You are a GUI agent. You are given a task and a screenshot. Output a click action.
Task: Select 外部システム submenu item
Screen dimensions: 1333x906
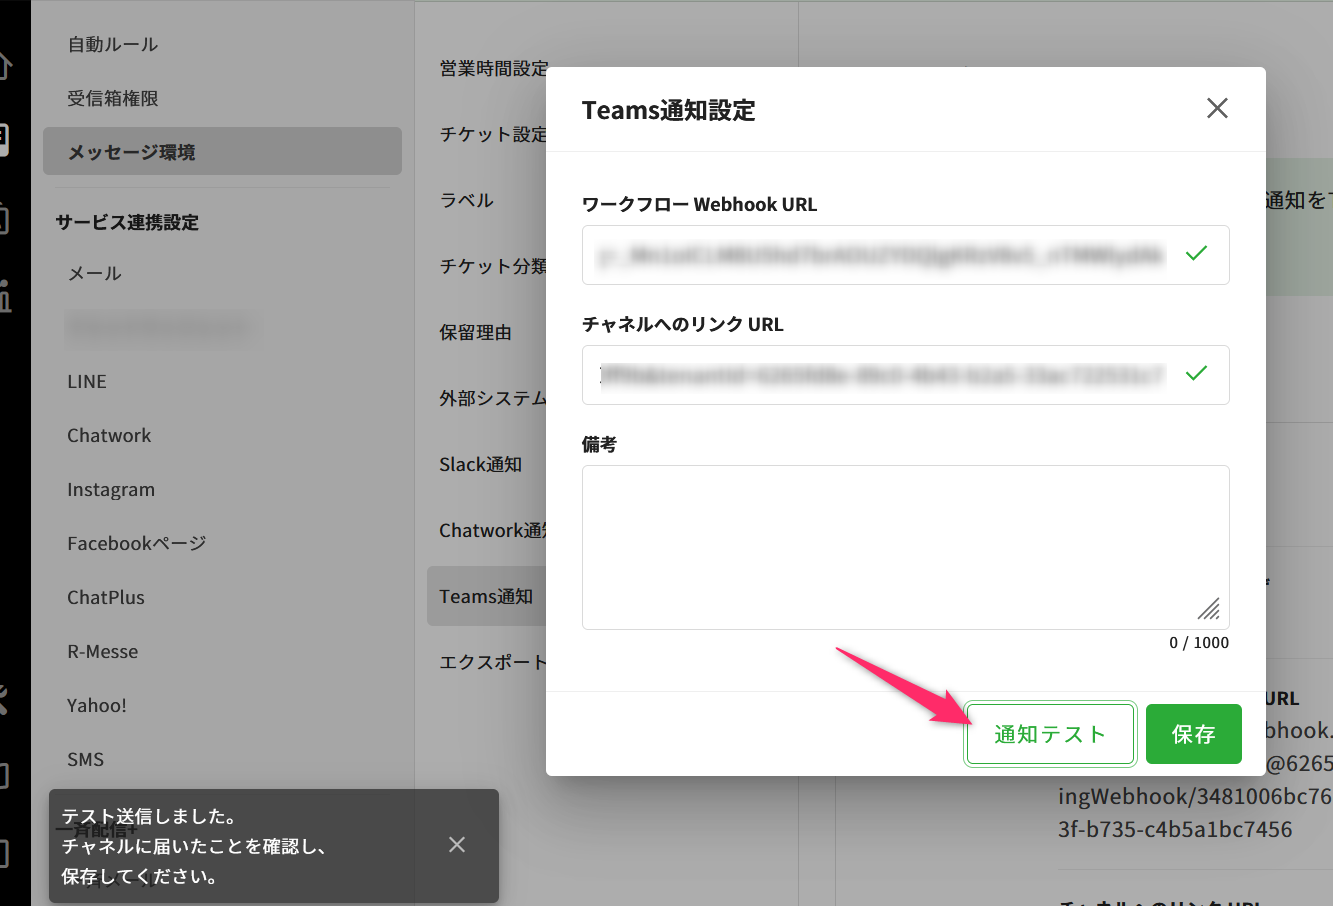click(493, 398)
